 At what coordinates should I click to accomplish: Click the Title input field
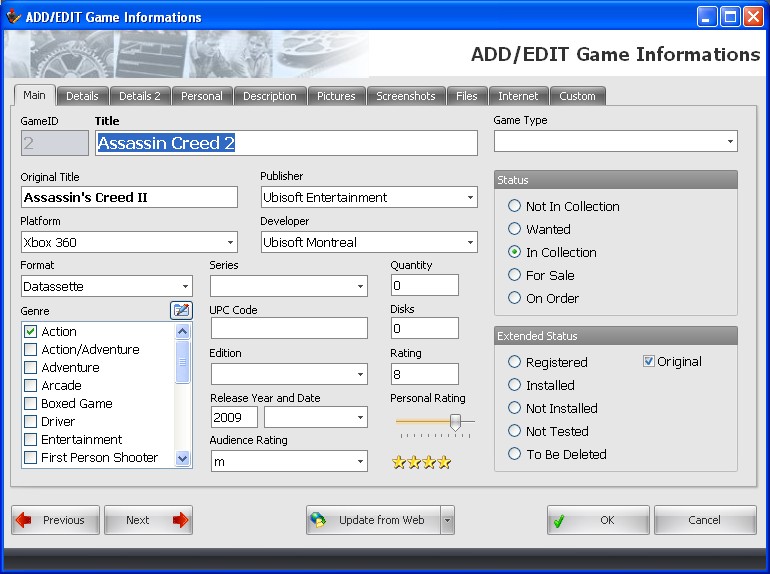pyautogui.click(x=286, y=143)
